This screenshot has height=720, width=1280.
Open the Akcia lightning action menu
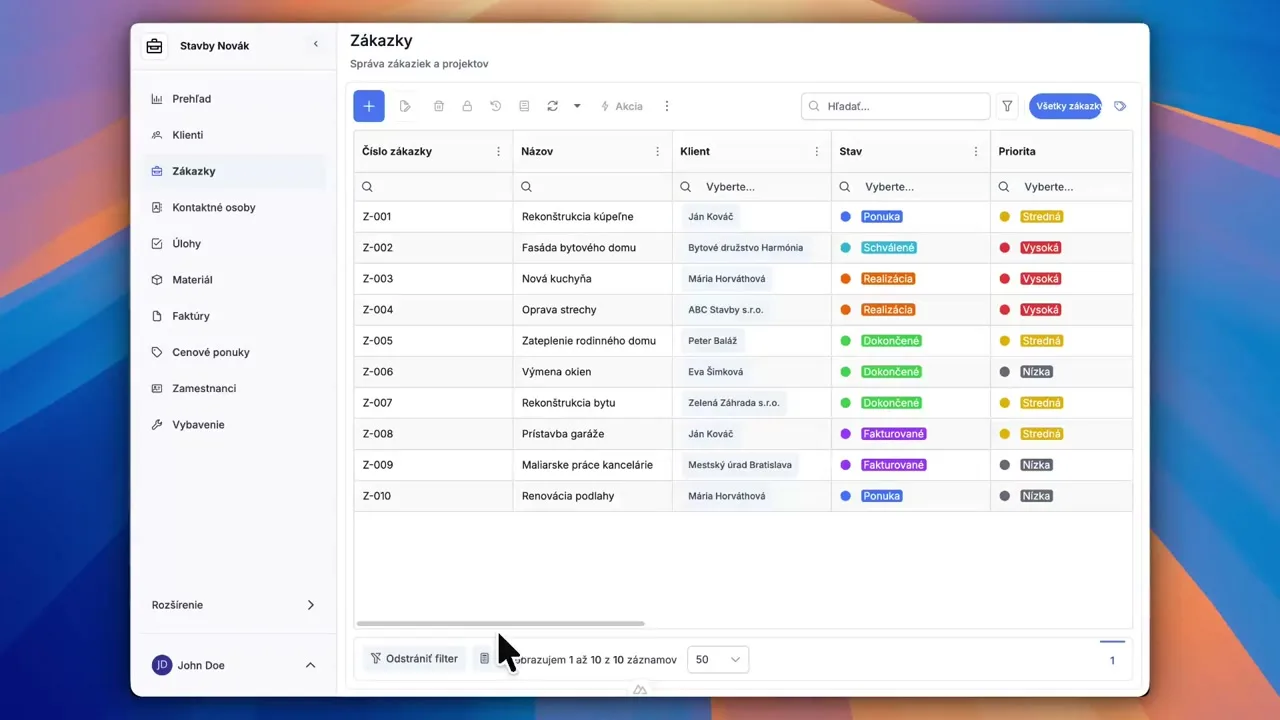click(621, 105)
